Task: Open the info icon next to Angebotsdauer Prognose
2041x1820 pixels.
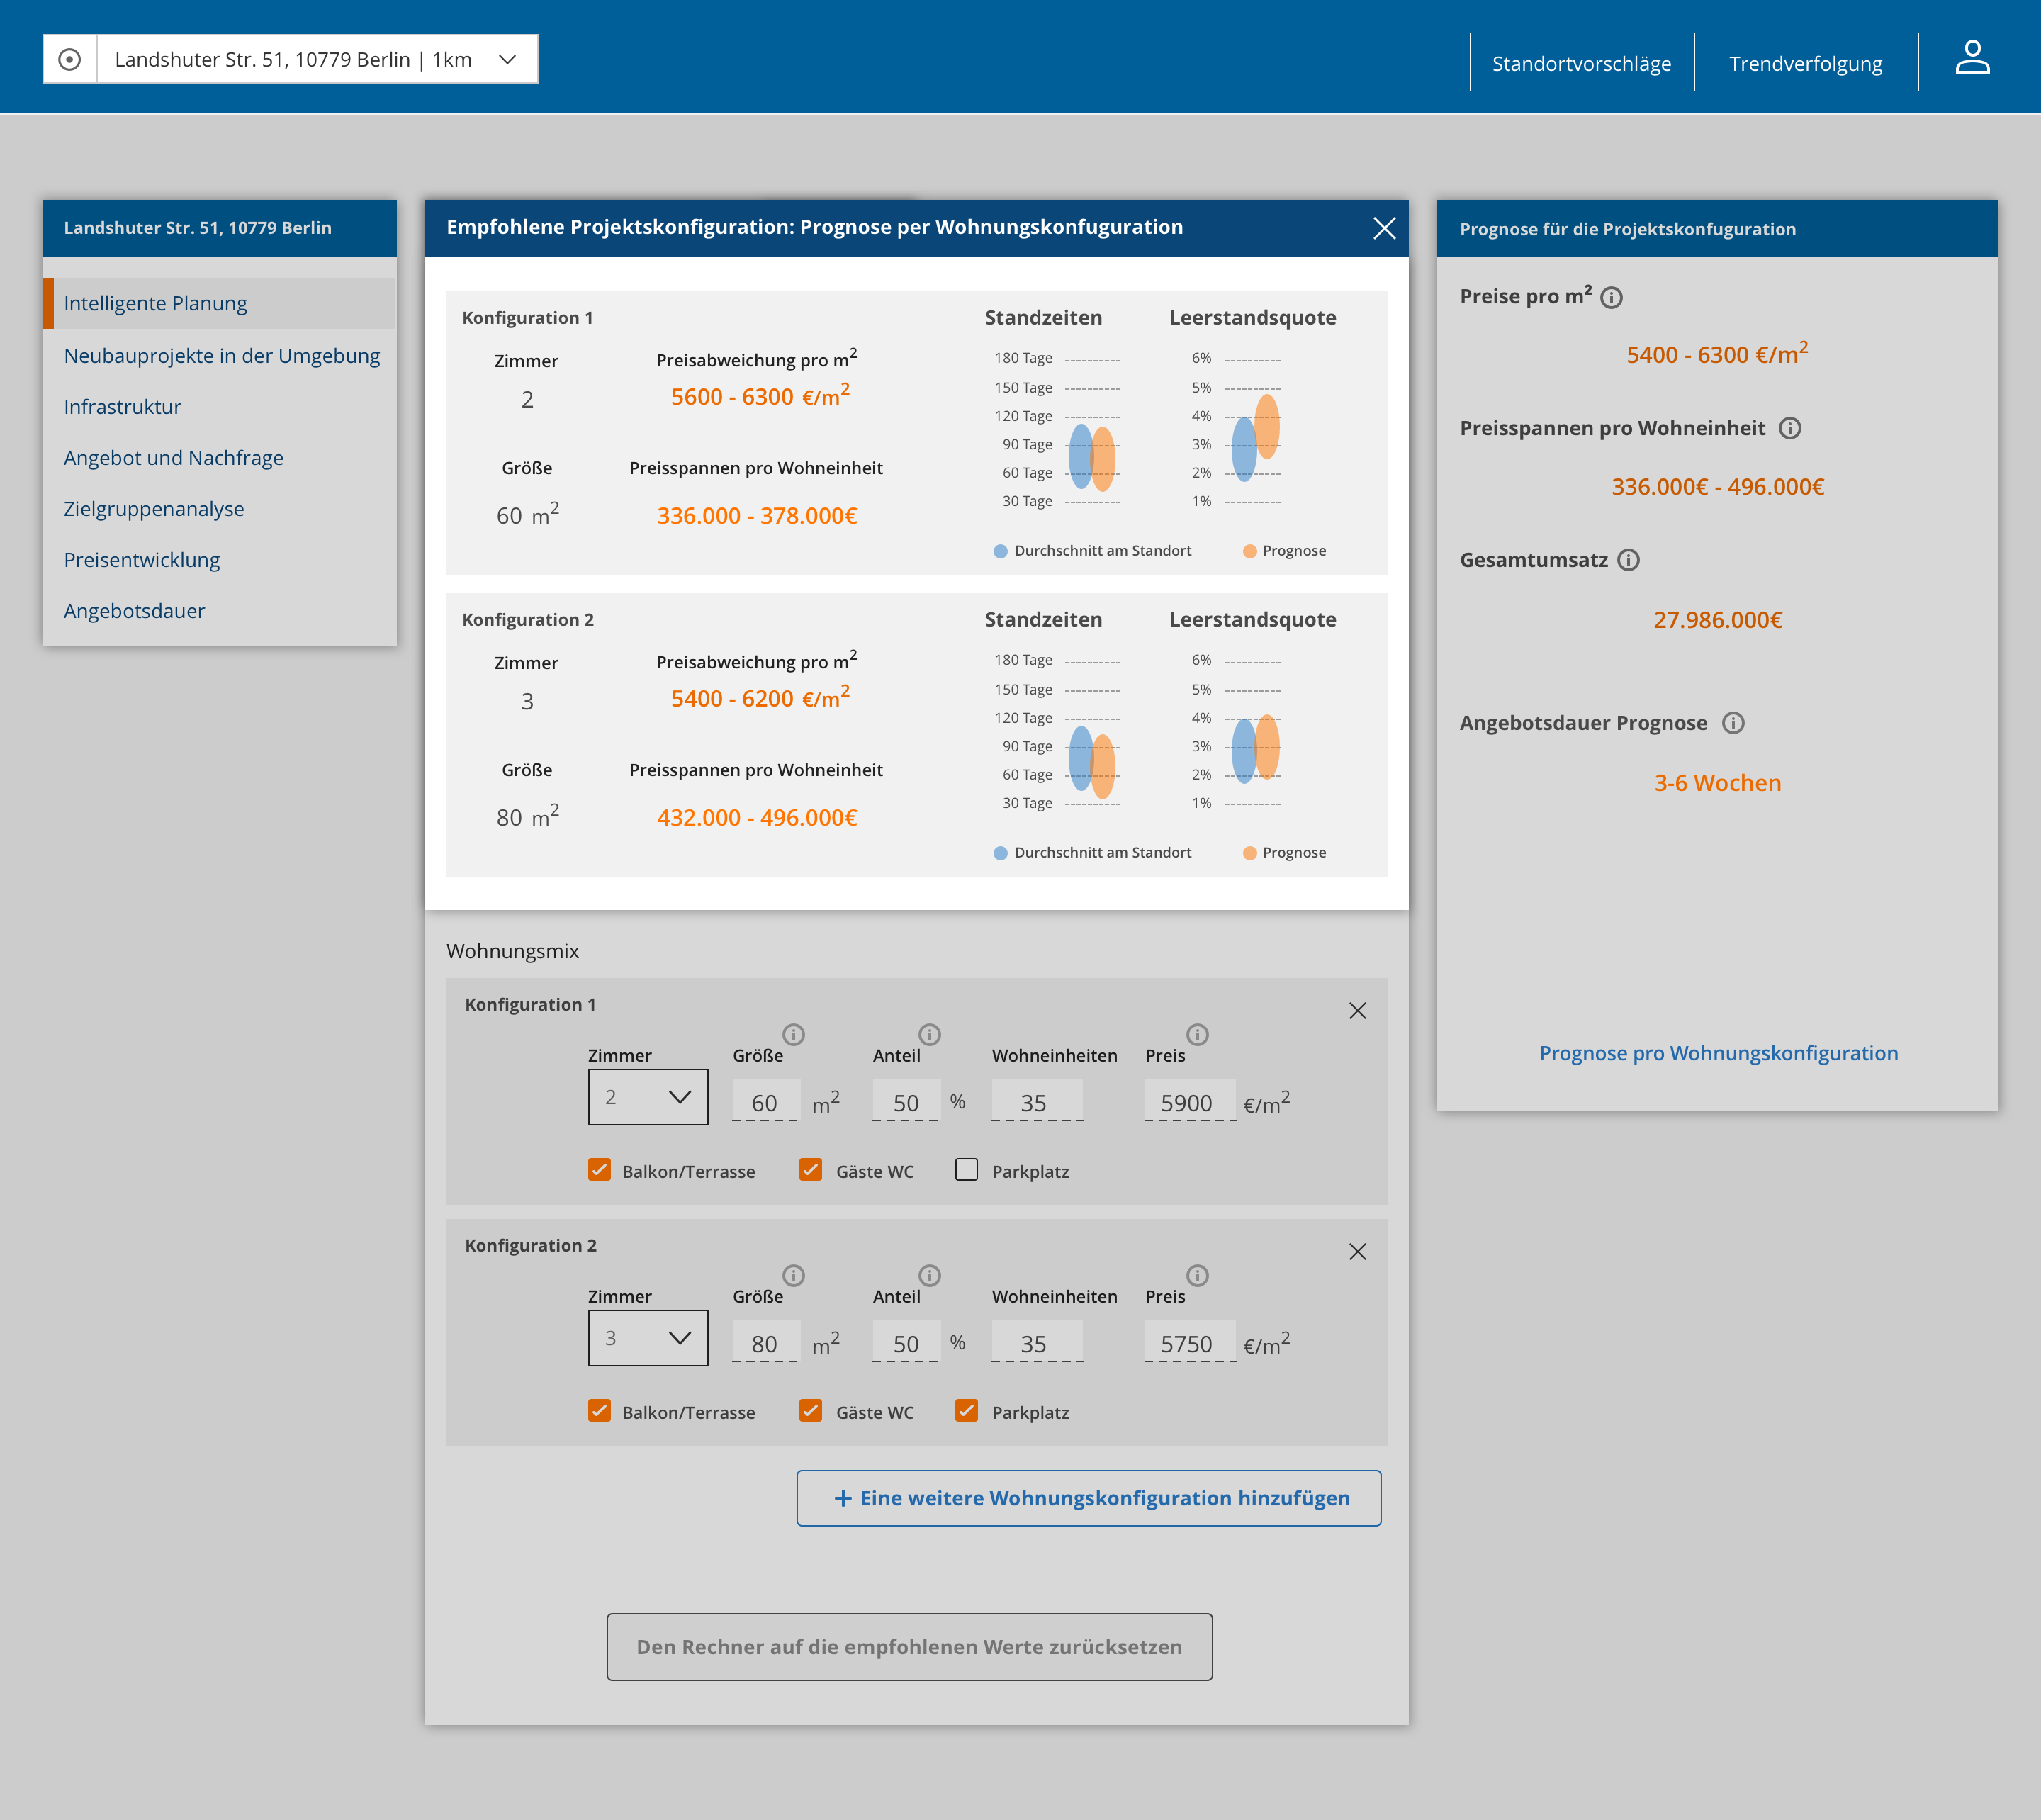Action: pos(1733,723)
